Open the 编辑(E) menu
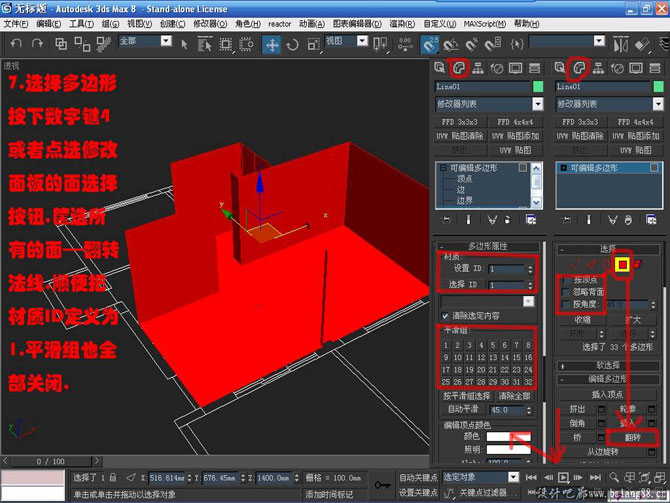 [49, 24]
